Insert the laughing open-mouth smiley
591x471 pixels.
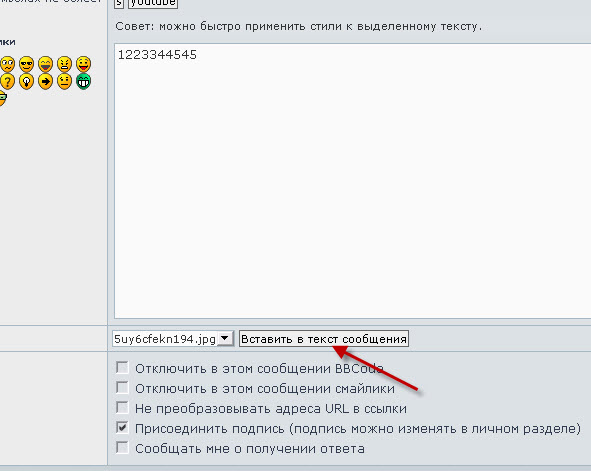pyautogui.click(x=46, y=64)
